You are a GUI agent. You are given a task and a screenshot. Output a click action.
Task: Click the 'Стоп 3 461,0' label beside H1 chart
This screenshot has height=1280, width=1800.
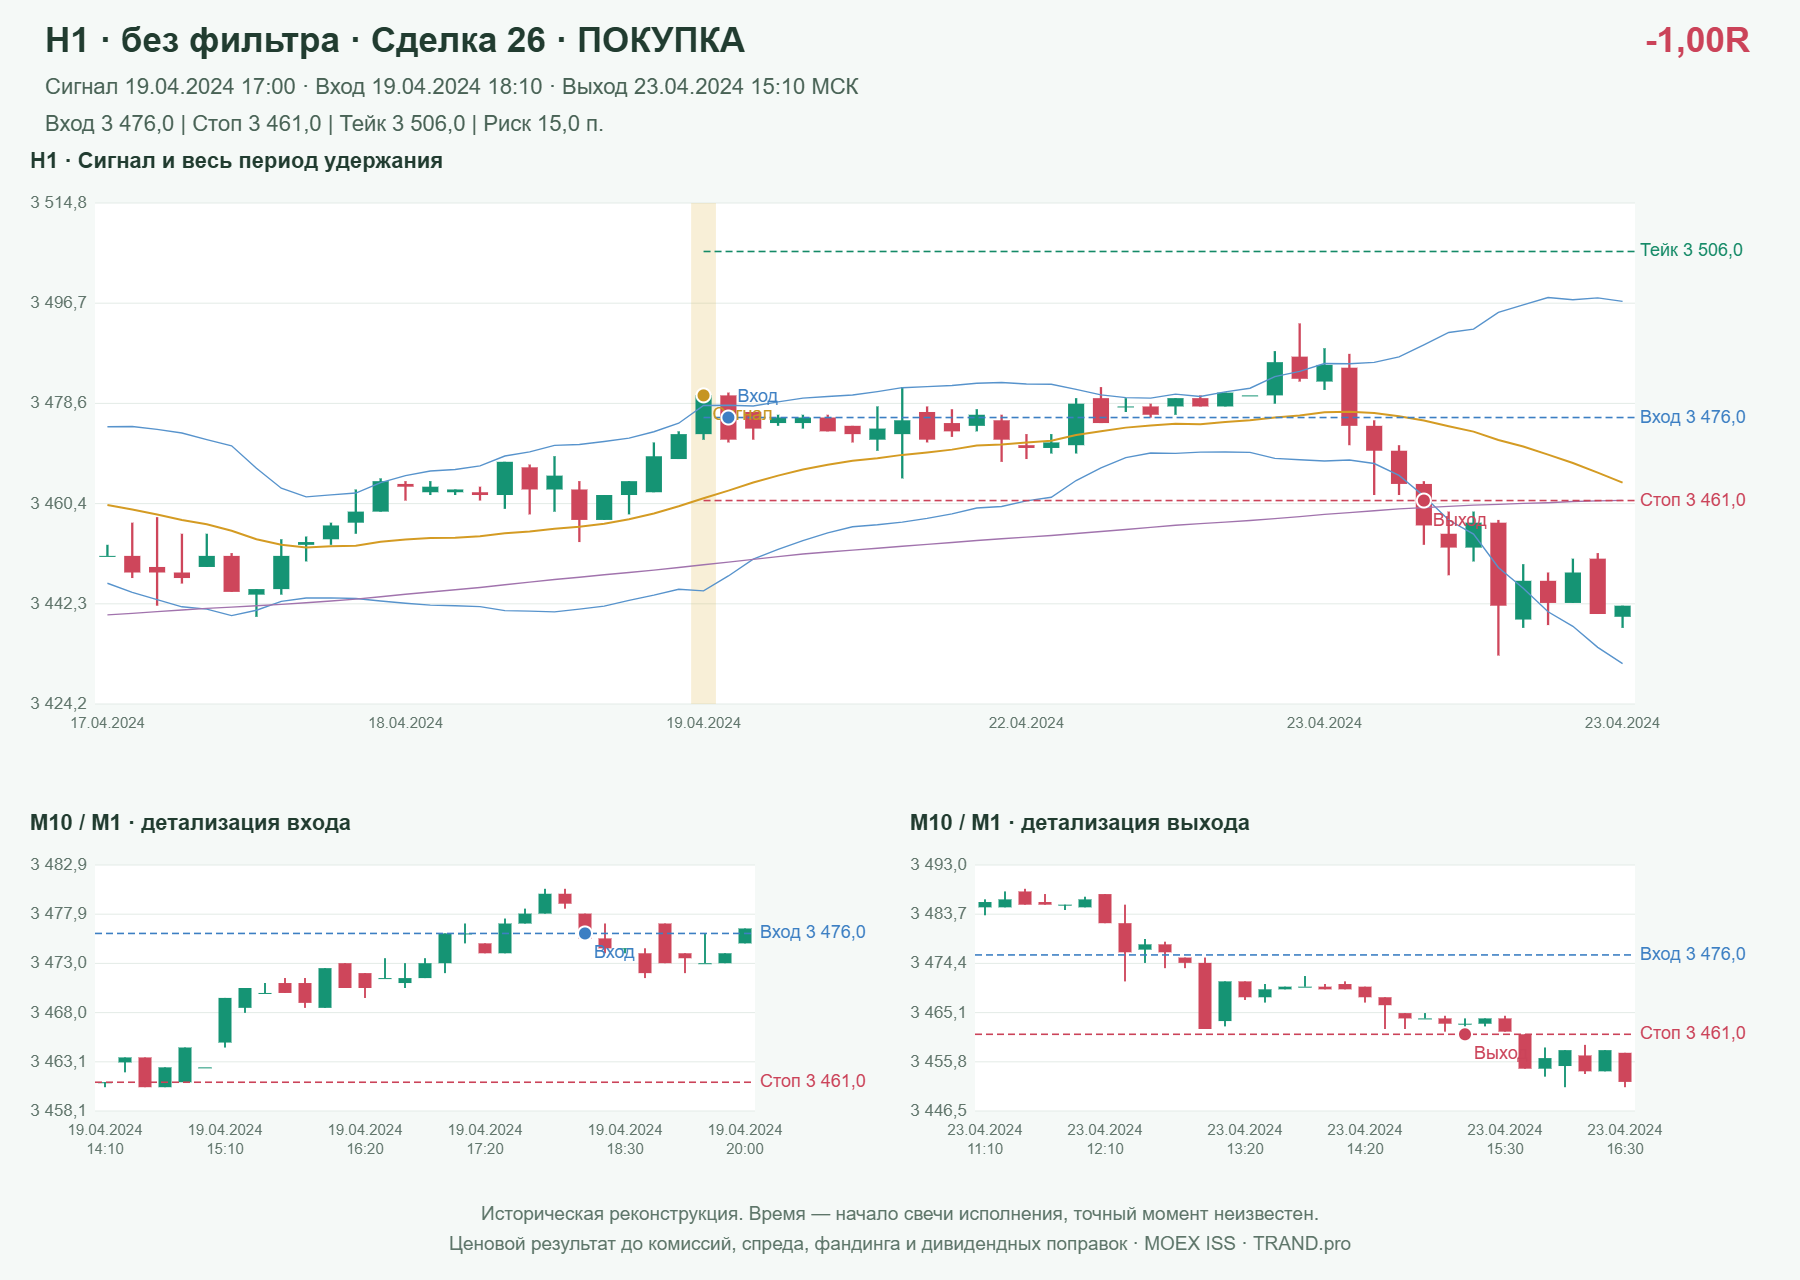(x=1692, y=500)
